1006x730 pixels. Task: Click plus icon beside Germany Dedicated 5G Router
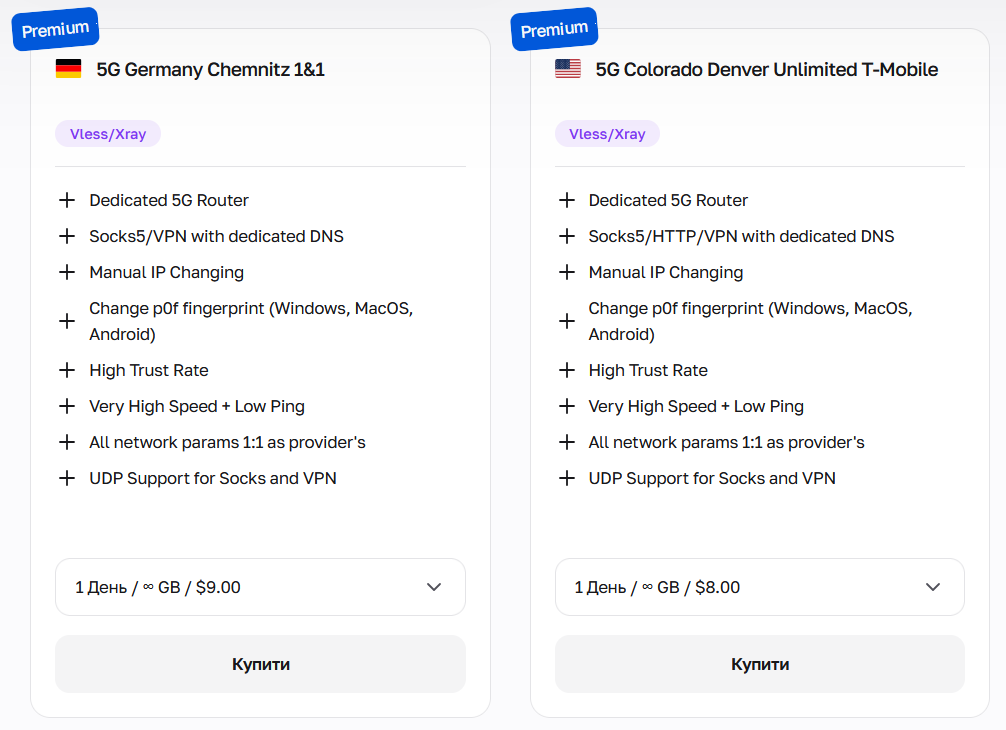point(67,200)
